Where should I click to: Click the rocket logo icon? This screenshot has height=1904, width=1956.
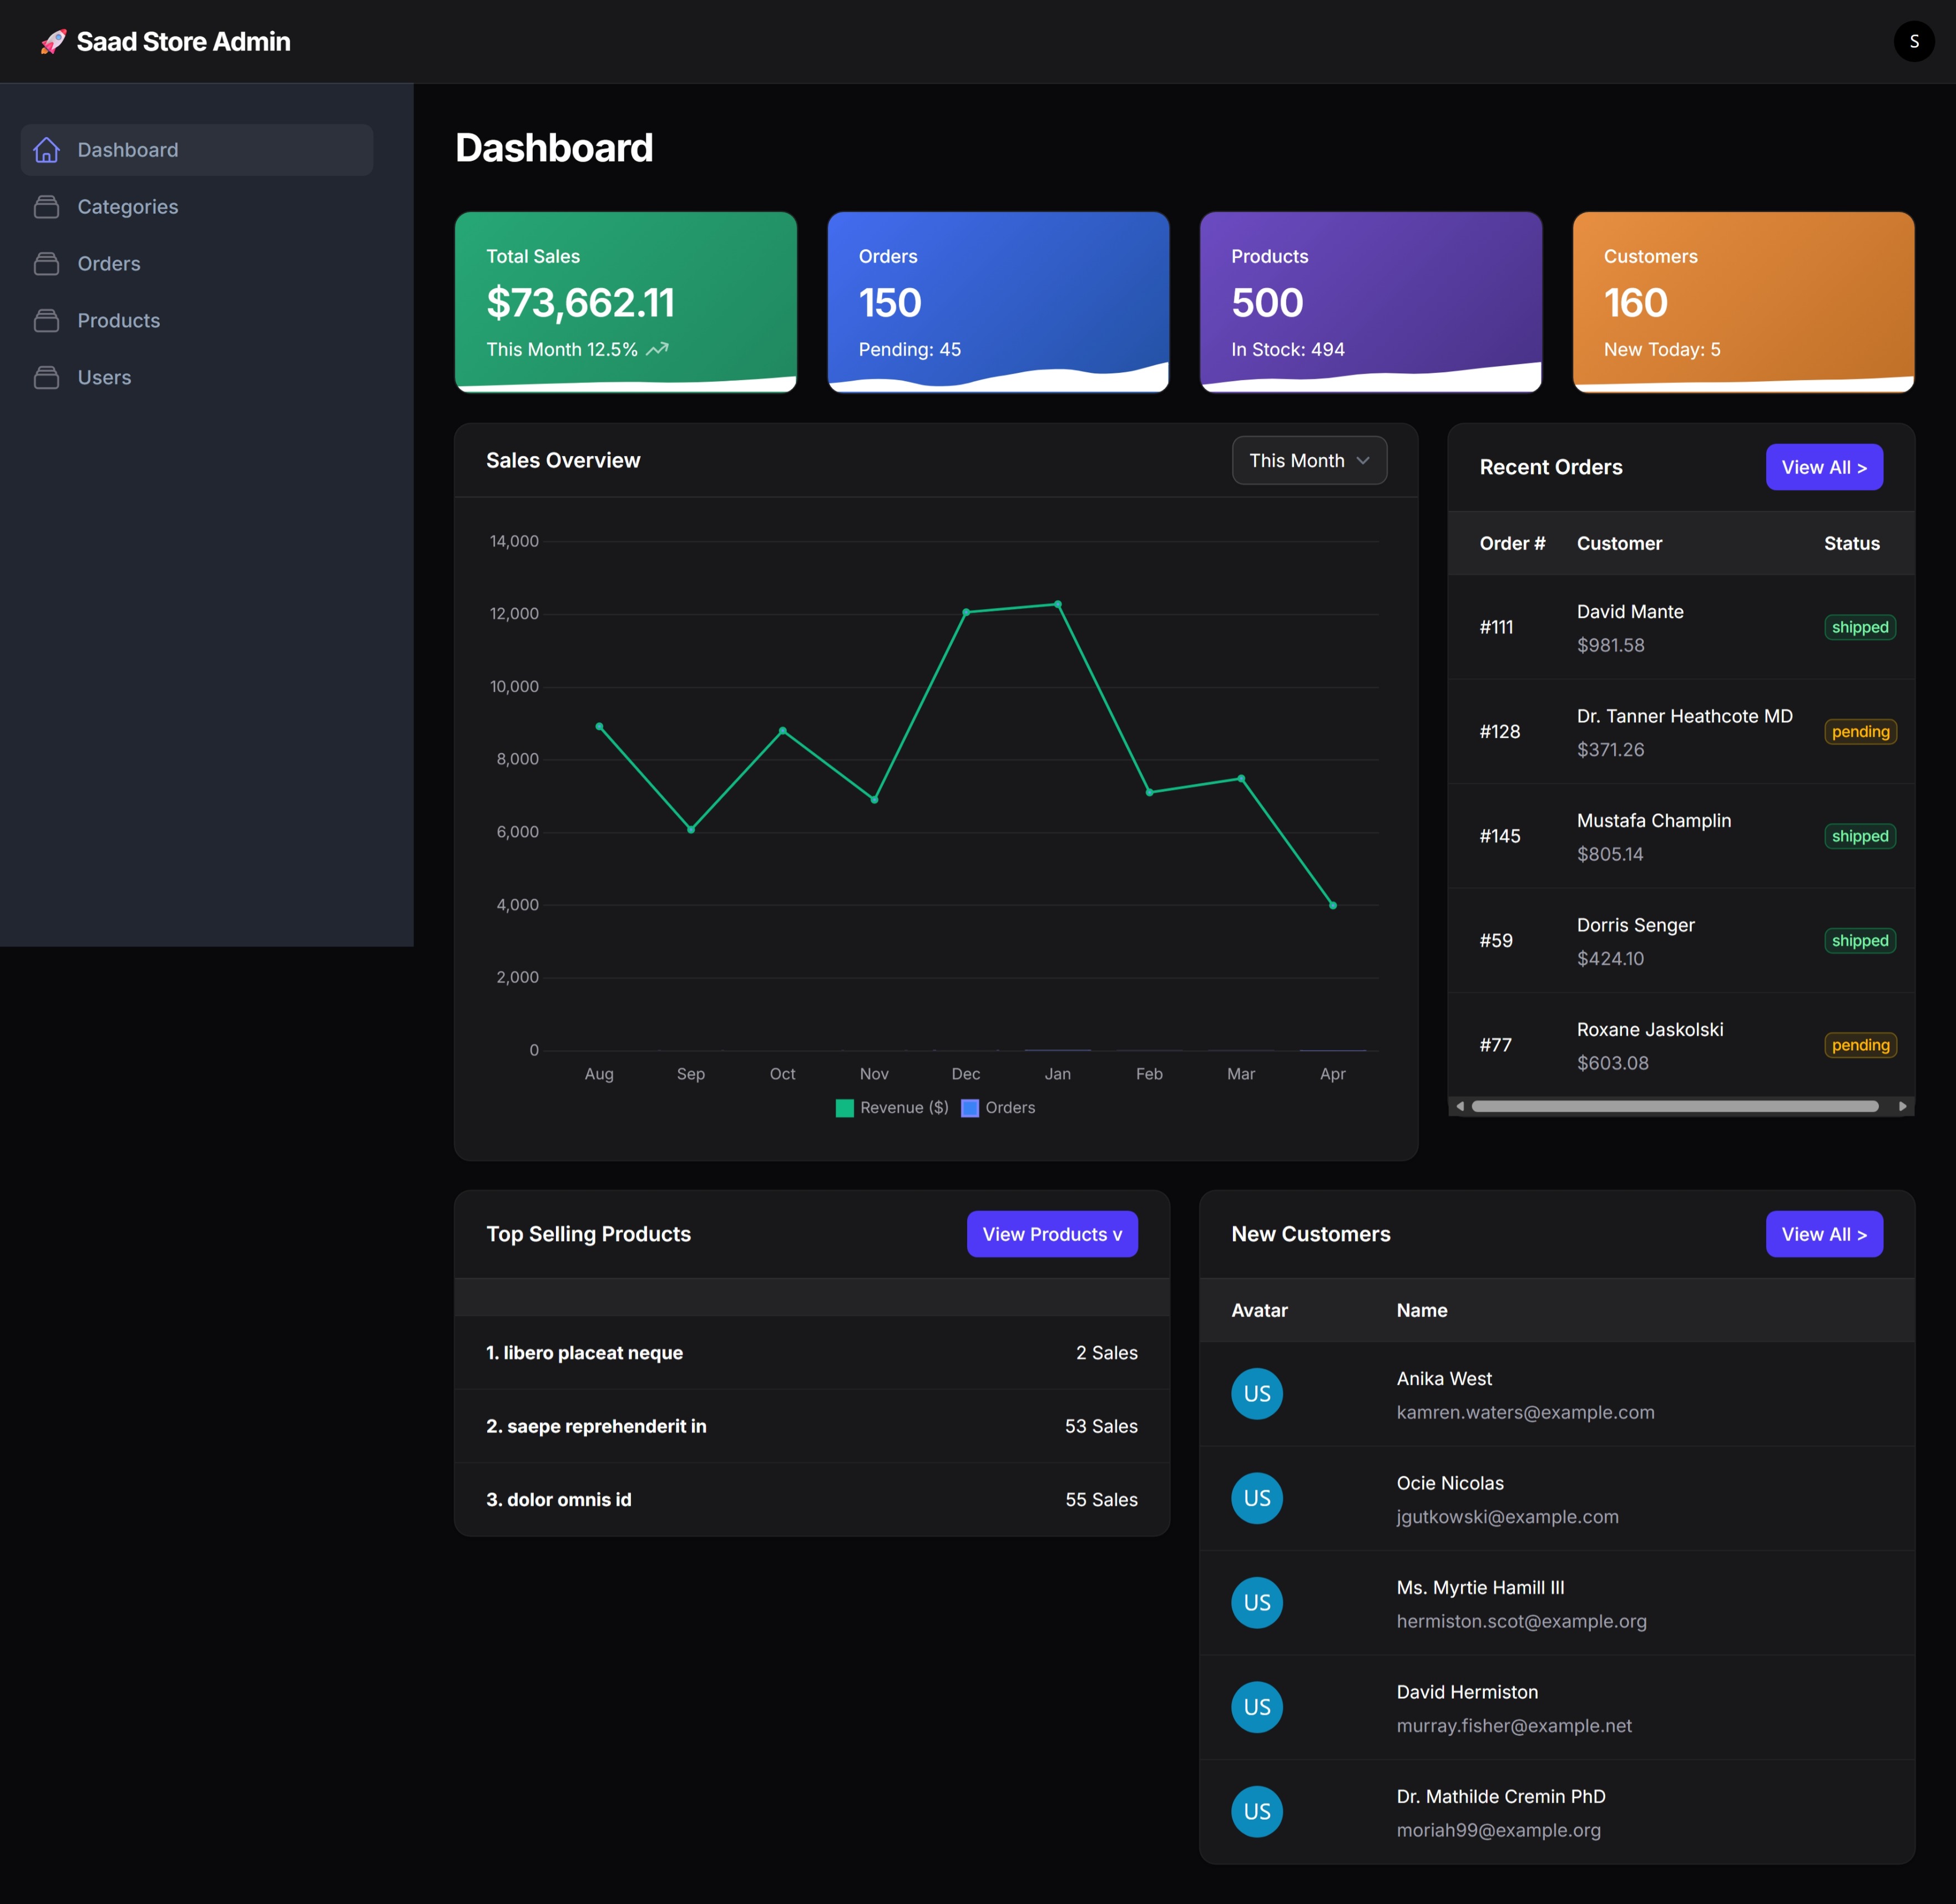(53, 41)
